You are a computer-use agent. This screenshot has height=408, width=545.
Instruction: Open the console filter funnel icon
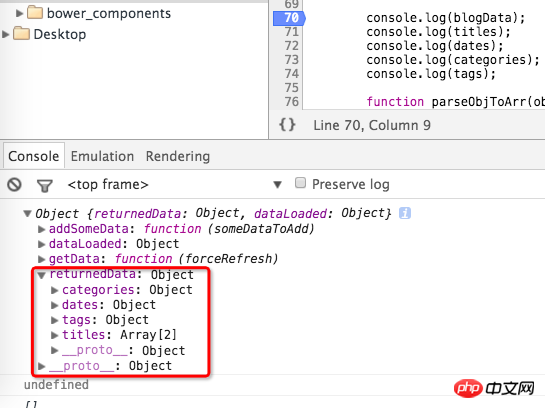45,186
